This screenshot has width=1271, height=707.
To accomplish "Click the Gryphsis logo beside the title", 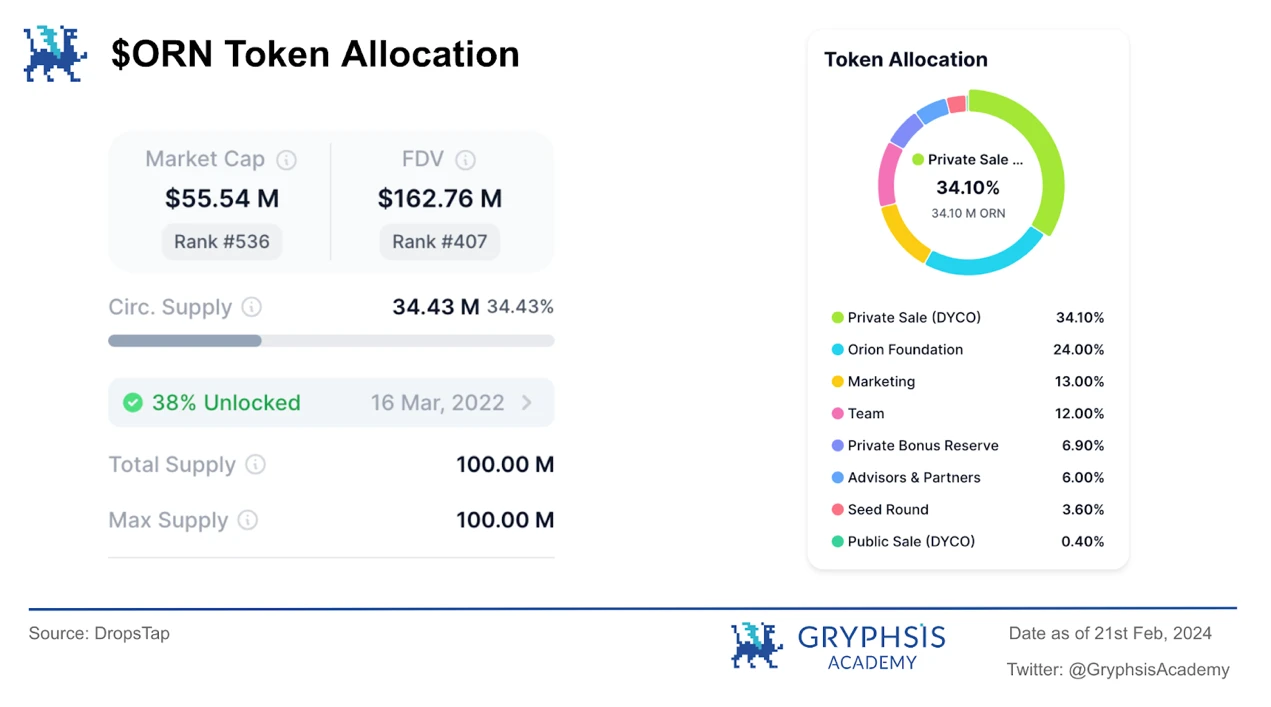I will pos(55,54).
